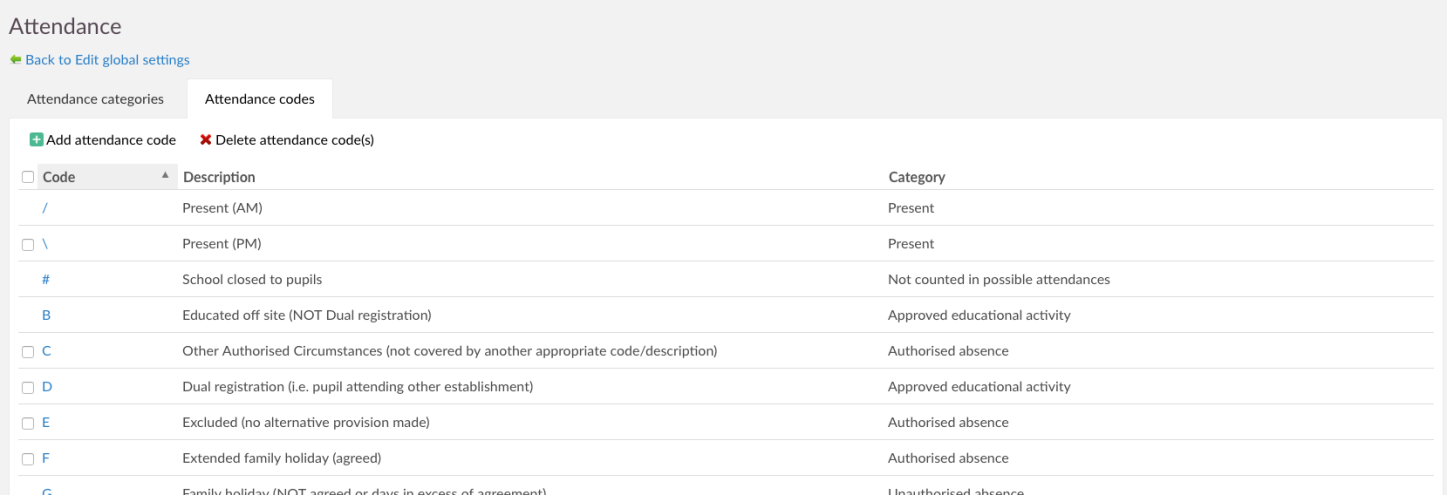Open the forward slash attendance code
1447x495 pixels.
point(45,208)
